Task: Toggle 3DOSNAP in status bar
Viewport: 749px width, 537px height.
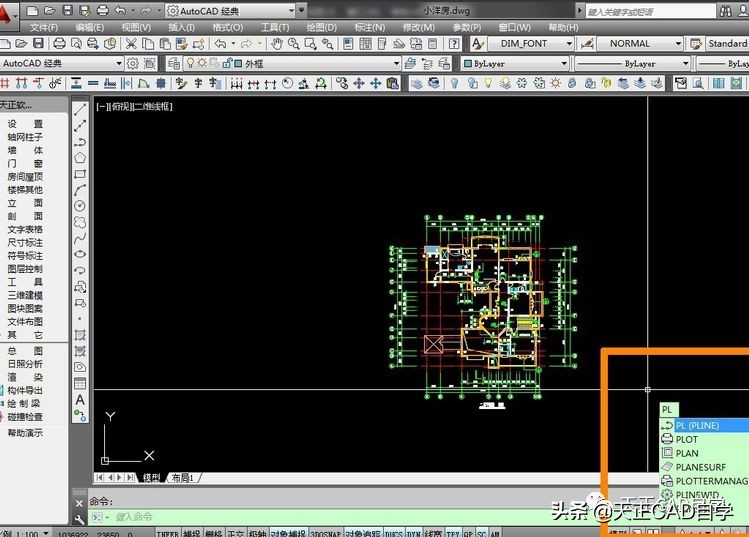Action: coord(326,533)
